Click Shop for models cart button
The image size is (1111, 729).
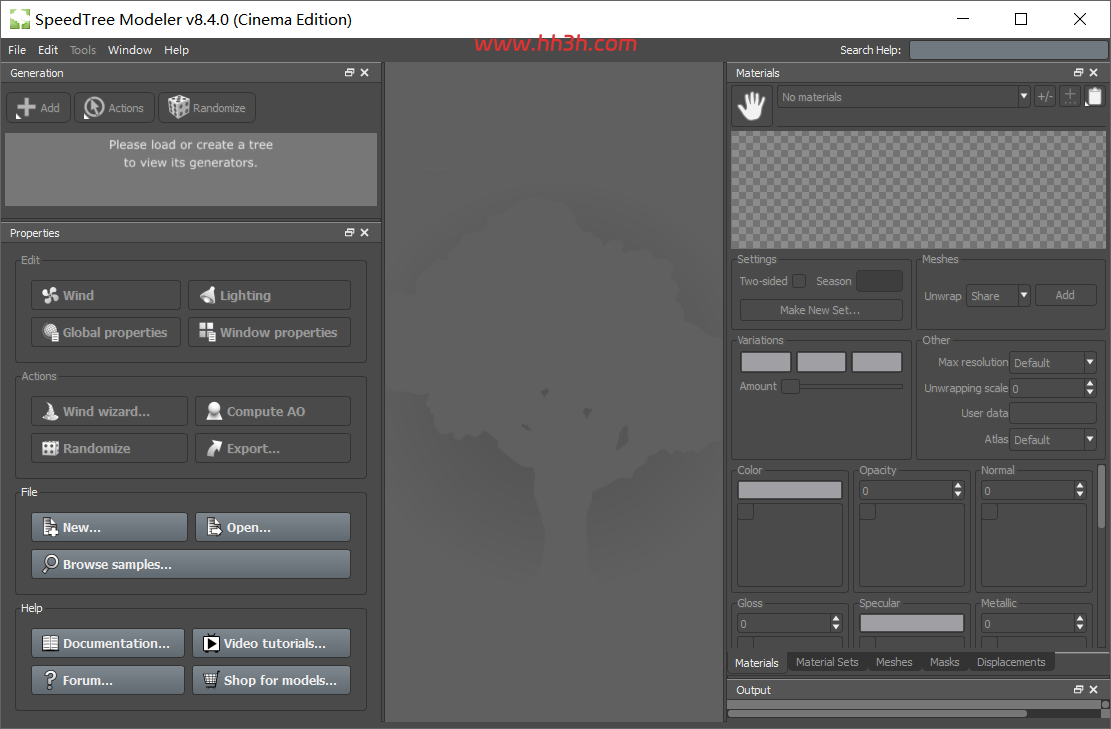click(x=271, y=680)
